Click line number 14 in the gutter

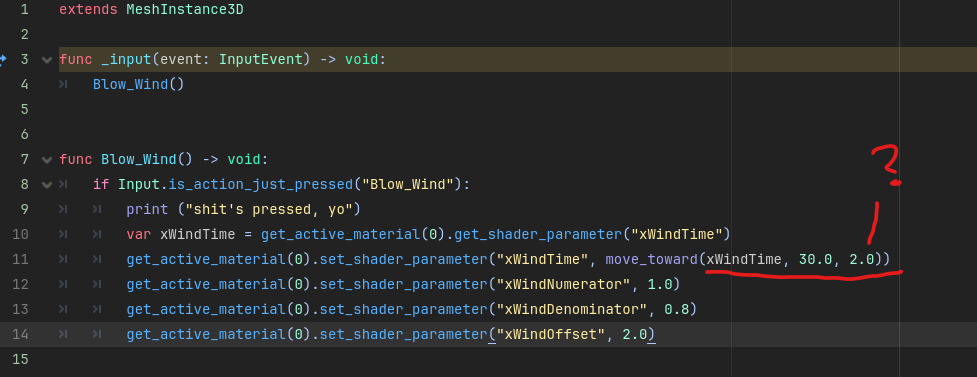(21, 335)
